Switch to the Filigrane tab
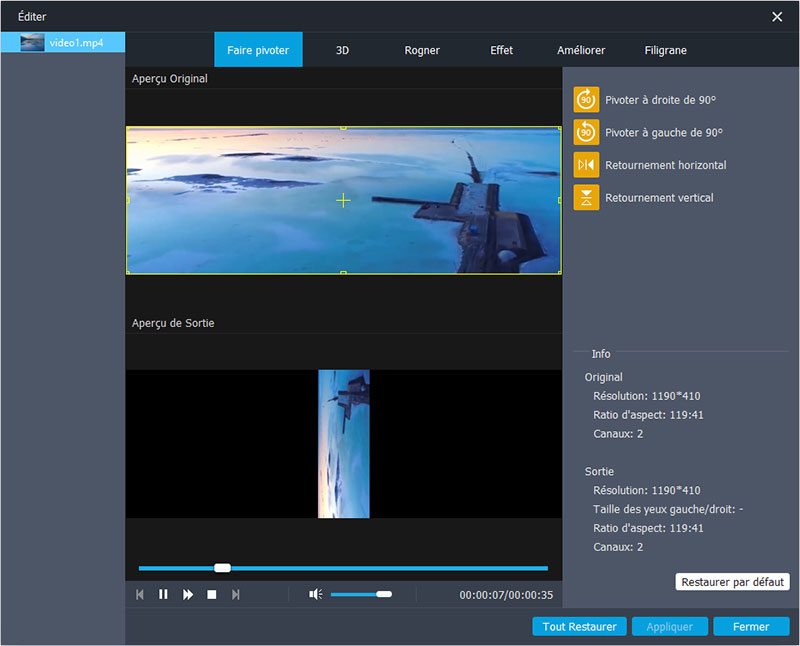This screenshot has width=800, height=646. tap(664, 49)
